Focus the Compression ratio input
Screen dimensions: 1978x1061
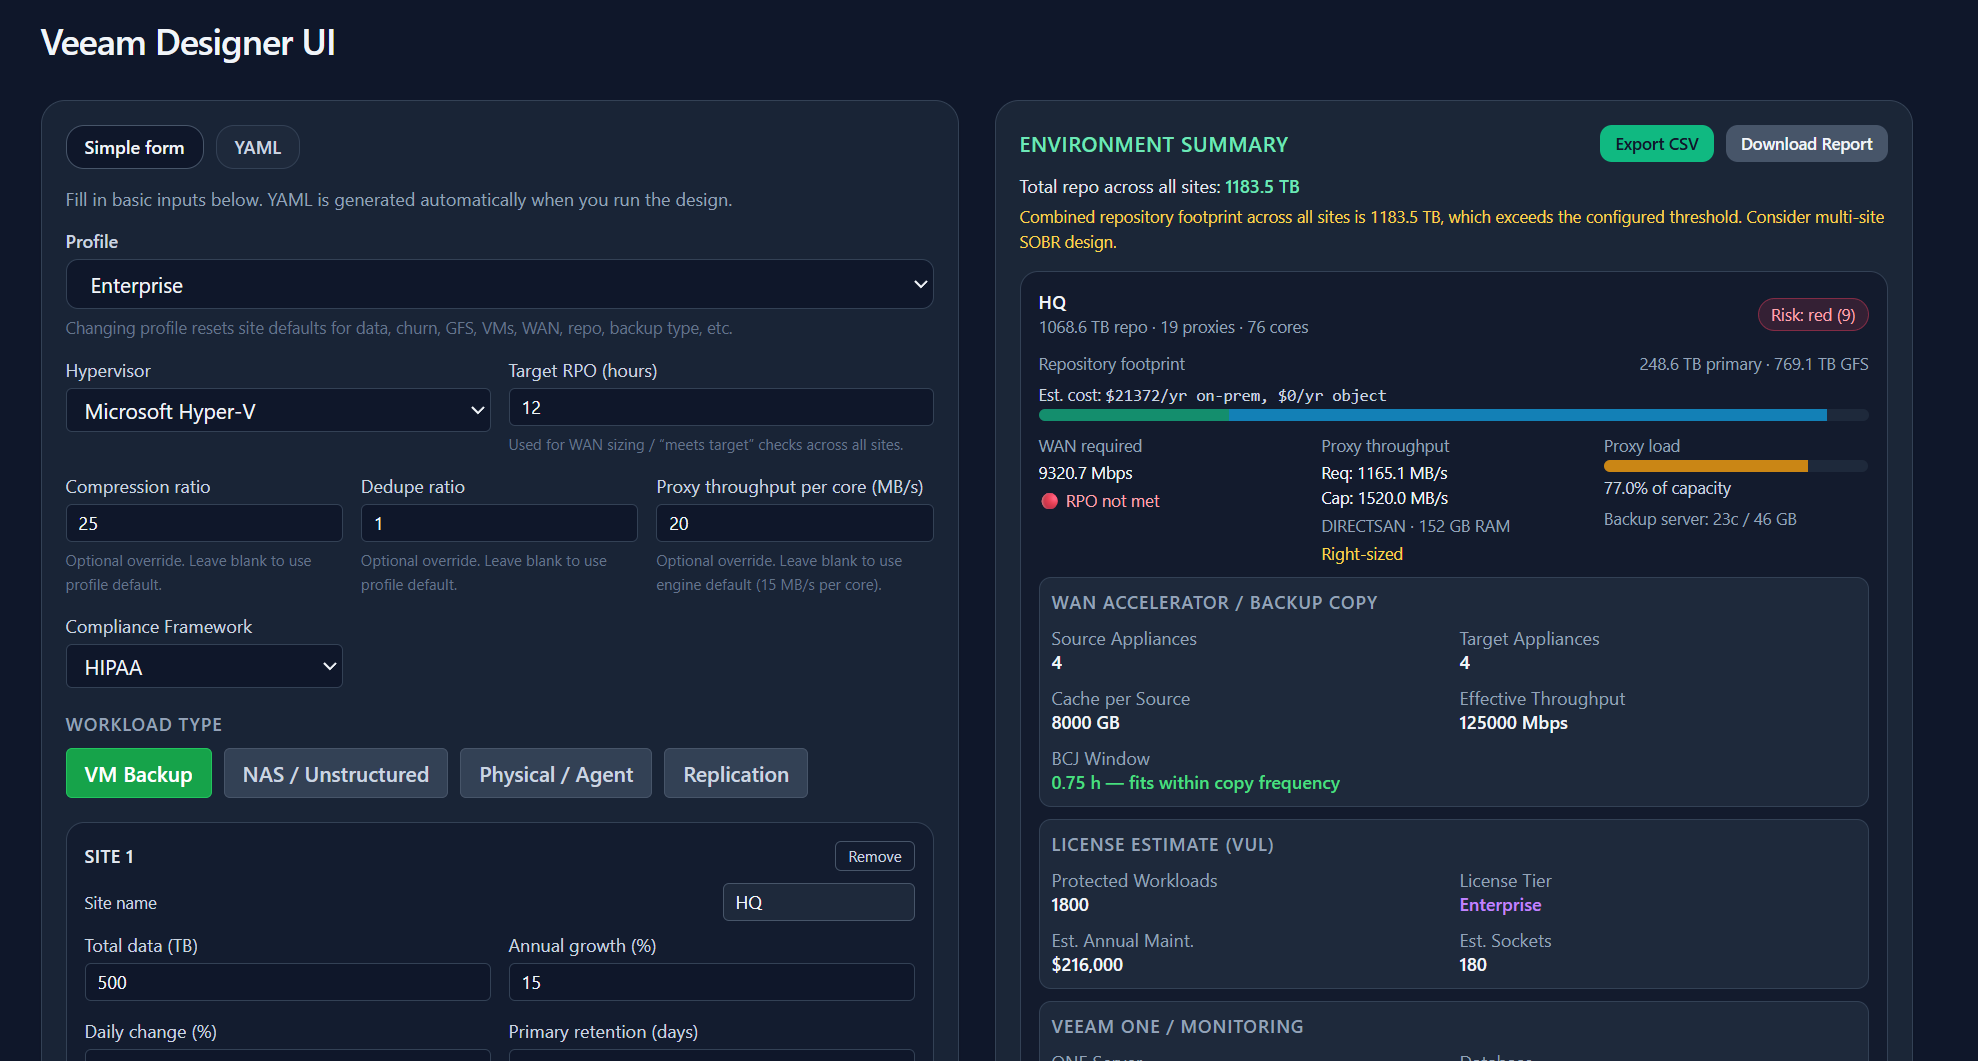204,523
